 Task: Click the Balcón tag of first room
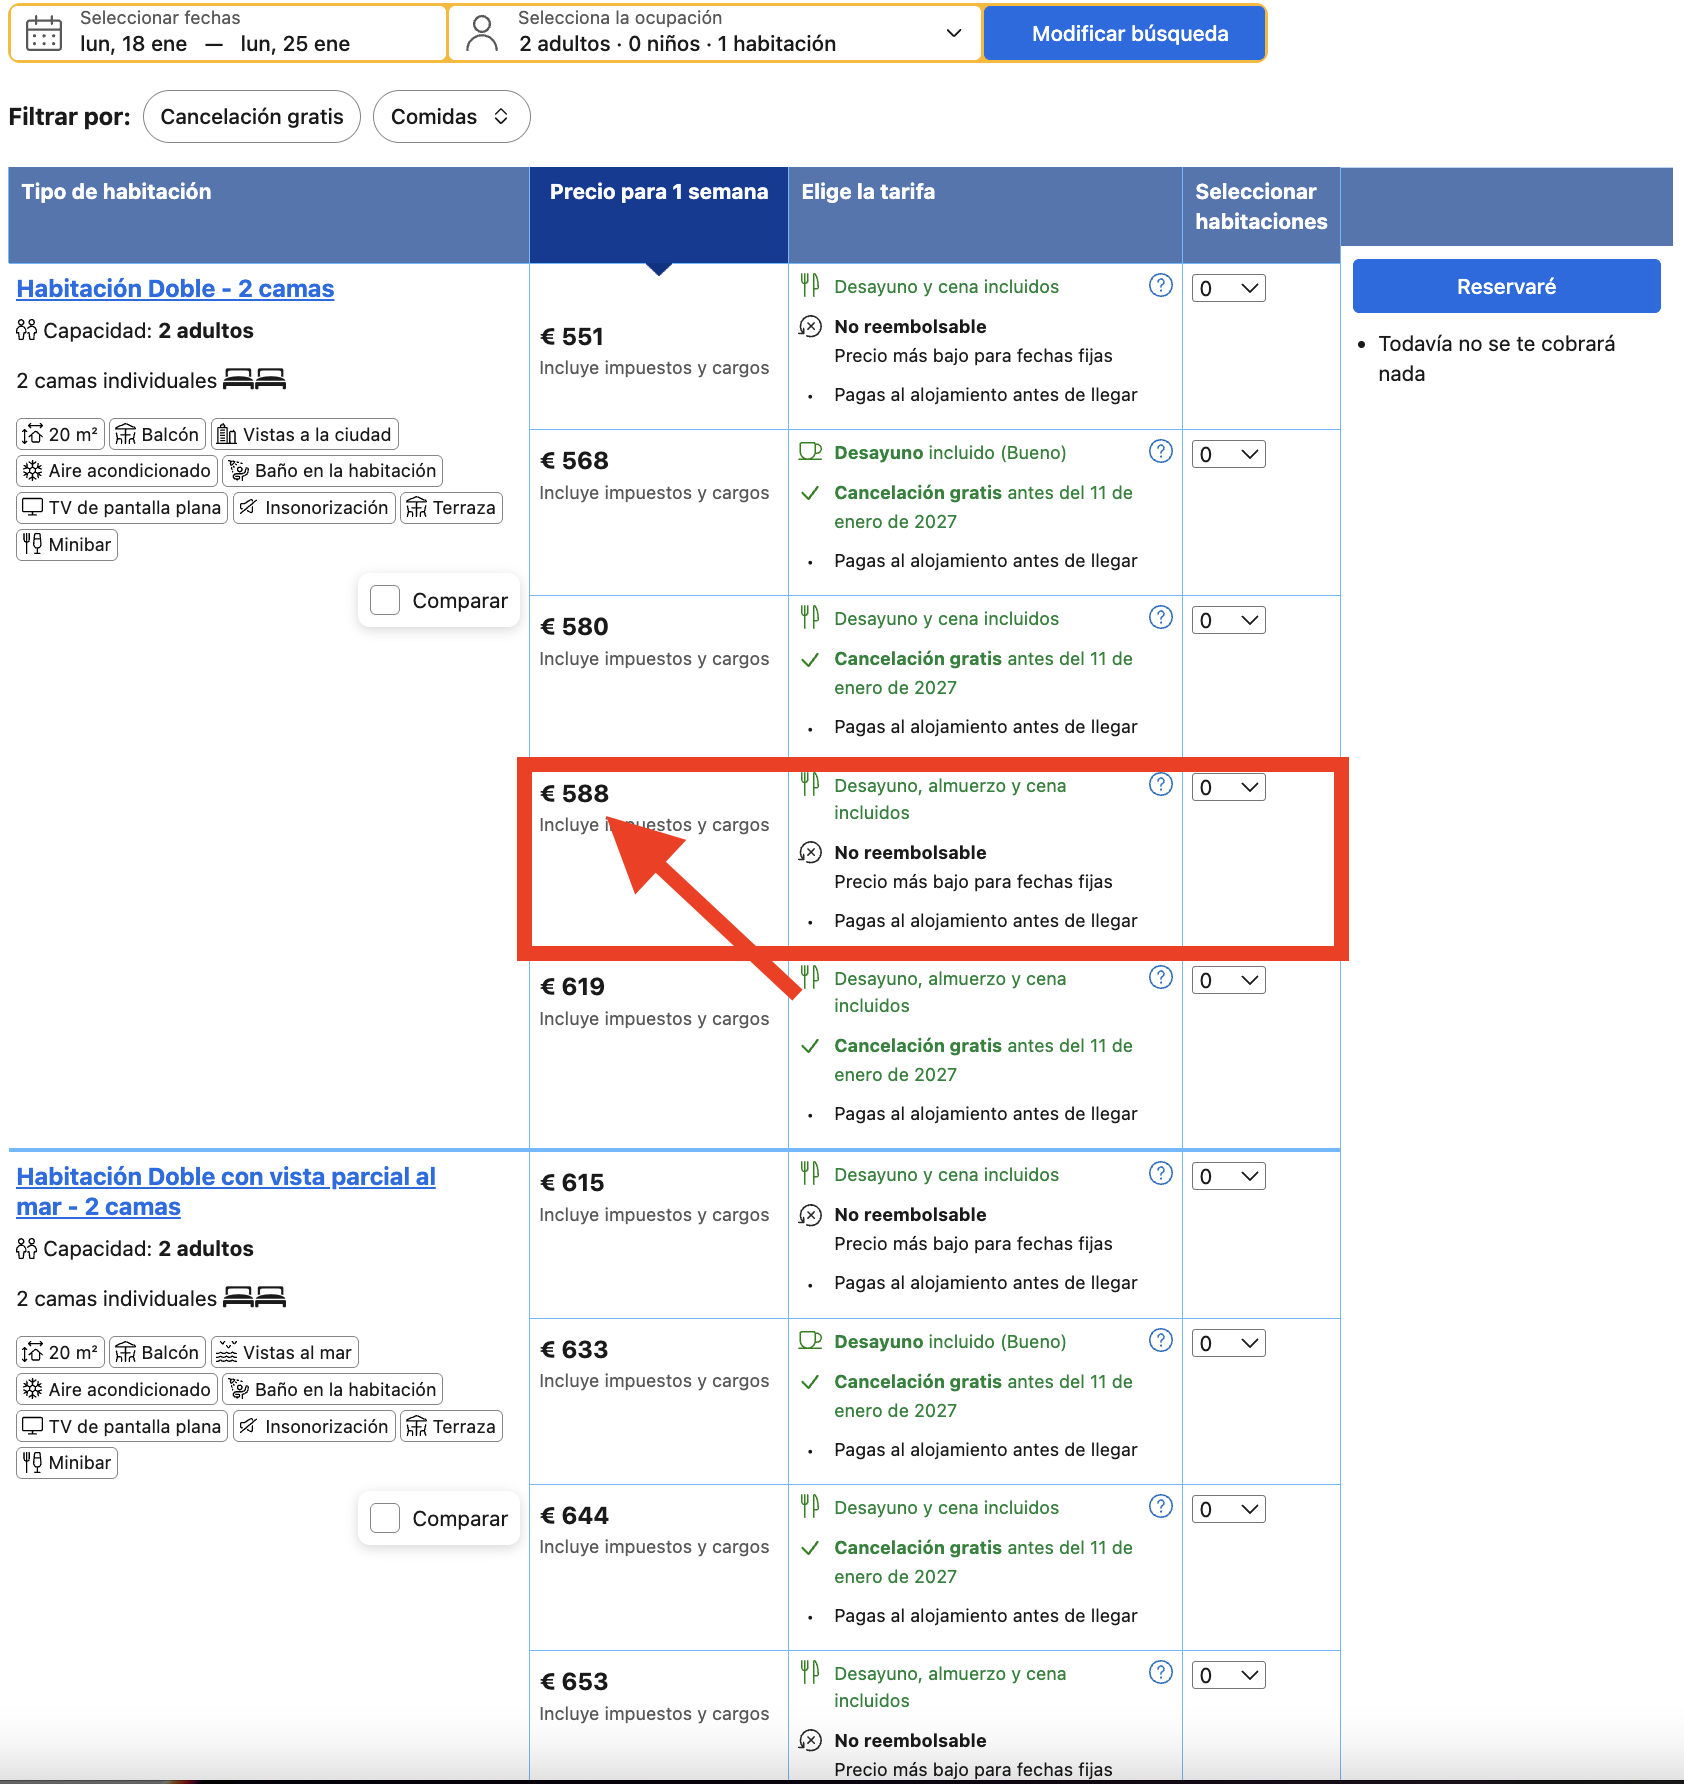pos(157,434)
